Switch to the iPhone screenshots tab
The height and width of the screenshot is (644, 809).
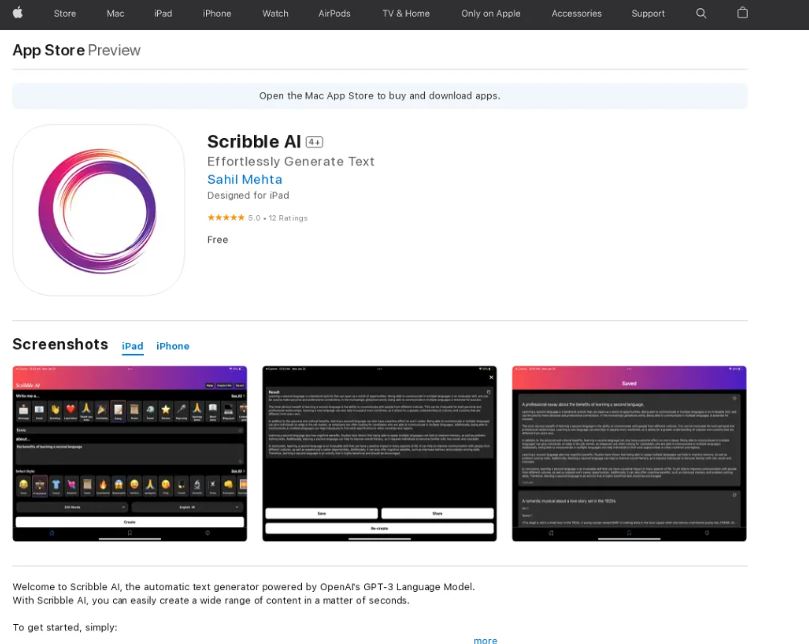[x=173, y=346]
